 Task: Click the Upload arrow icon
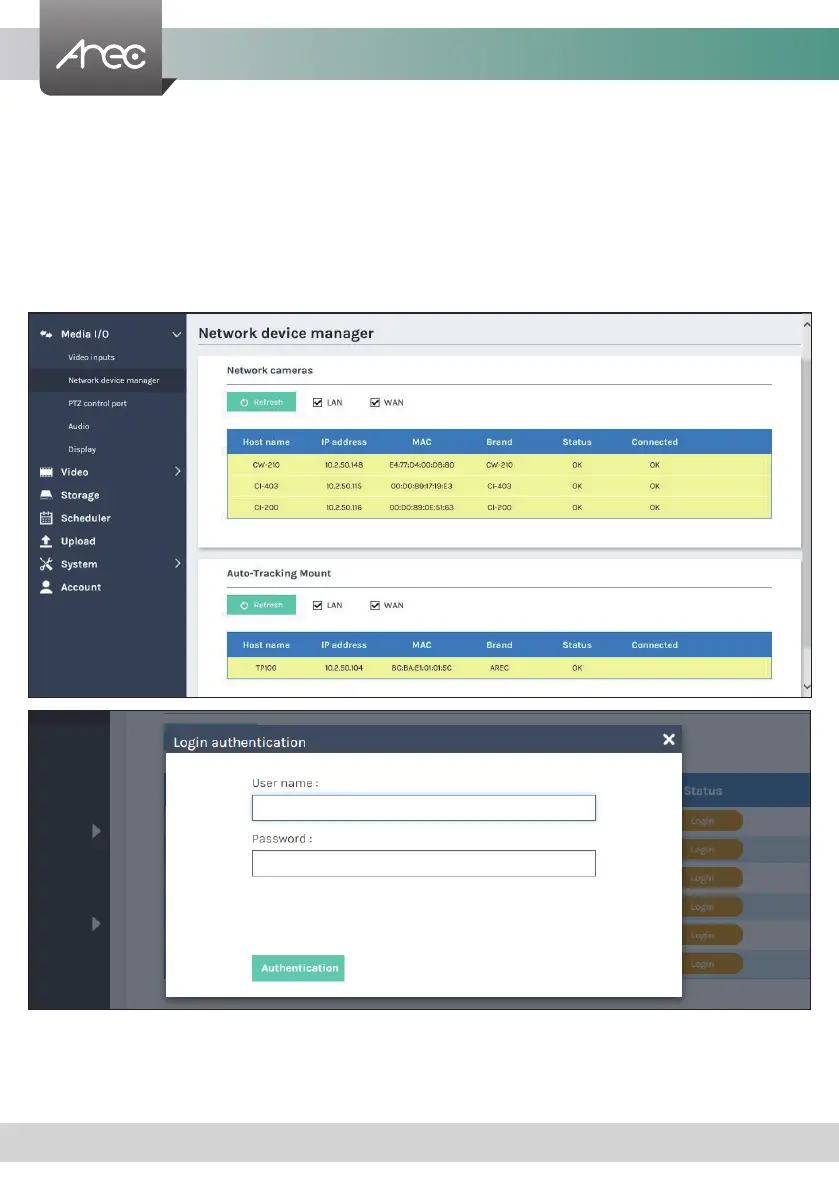click(46, 542)
